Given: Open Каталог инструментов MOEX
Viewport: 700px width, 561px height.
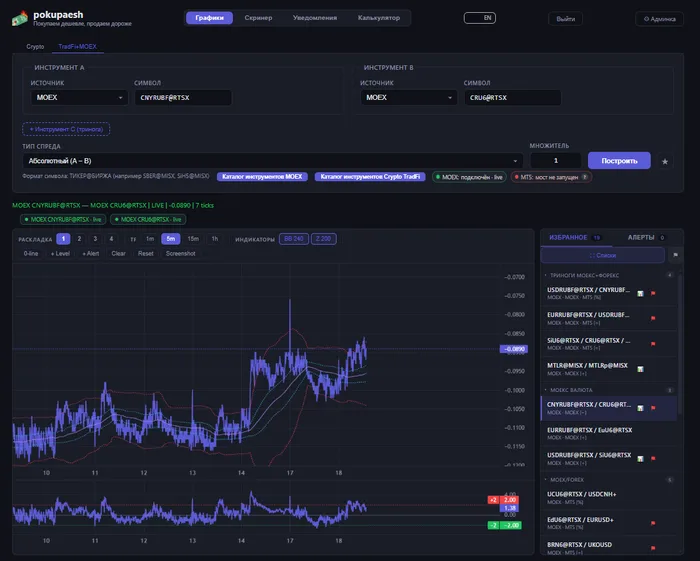Looking at the screenshot, I should [x=262, y=177].
